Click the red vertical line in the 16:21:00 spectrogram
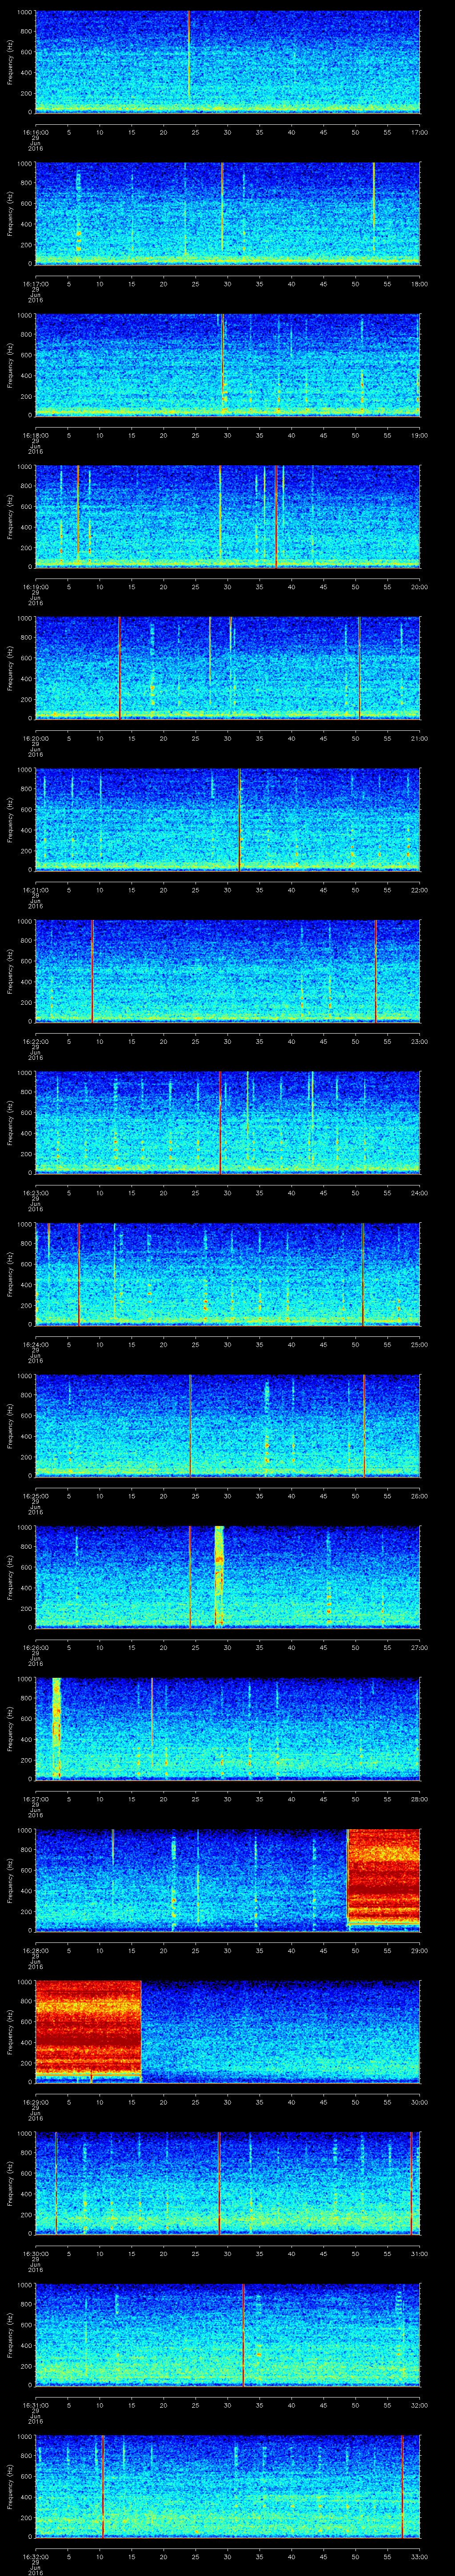455x2576 pixels. point(239,819)
